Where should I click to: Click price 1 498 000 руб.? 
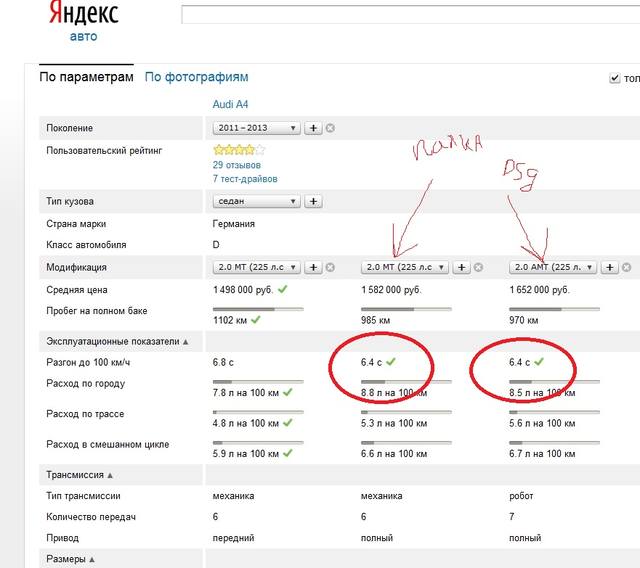(x=242, y=290)
